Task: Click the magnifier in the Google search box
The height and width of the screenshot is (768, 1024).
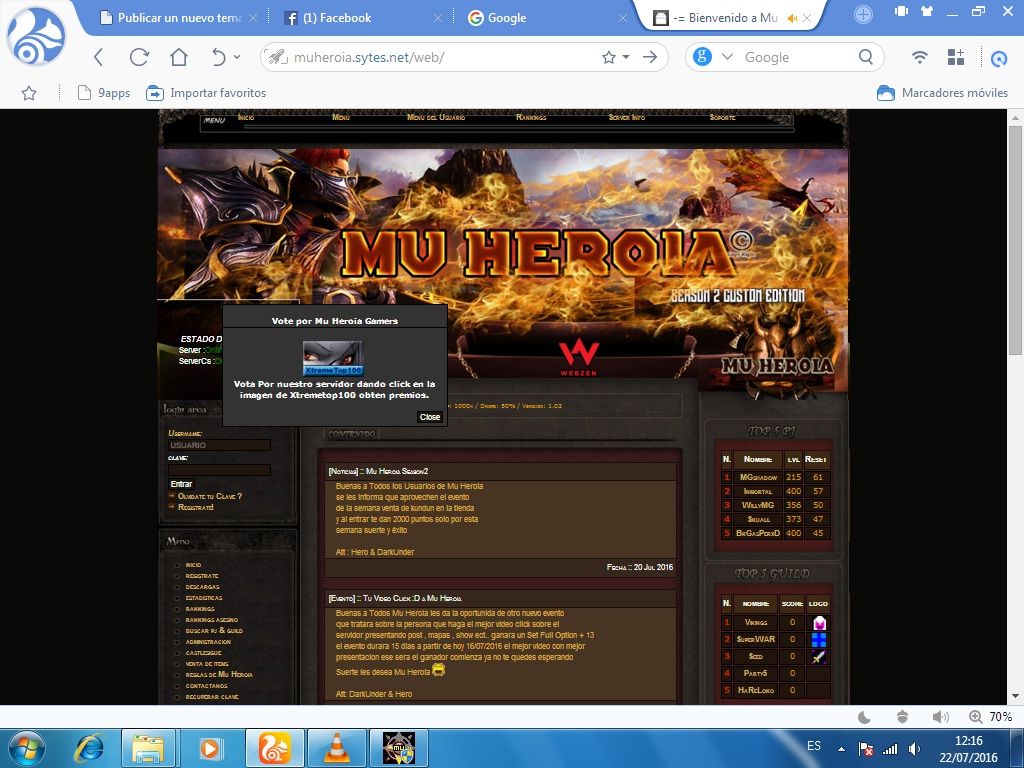Action: coord(866,57)
